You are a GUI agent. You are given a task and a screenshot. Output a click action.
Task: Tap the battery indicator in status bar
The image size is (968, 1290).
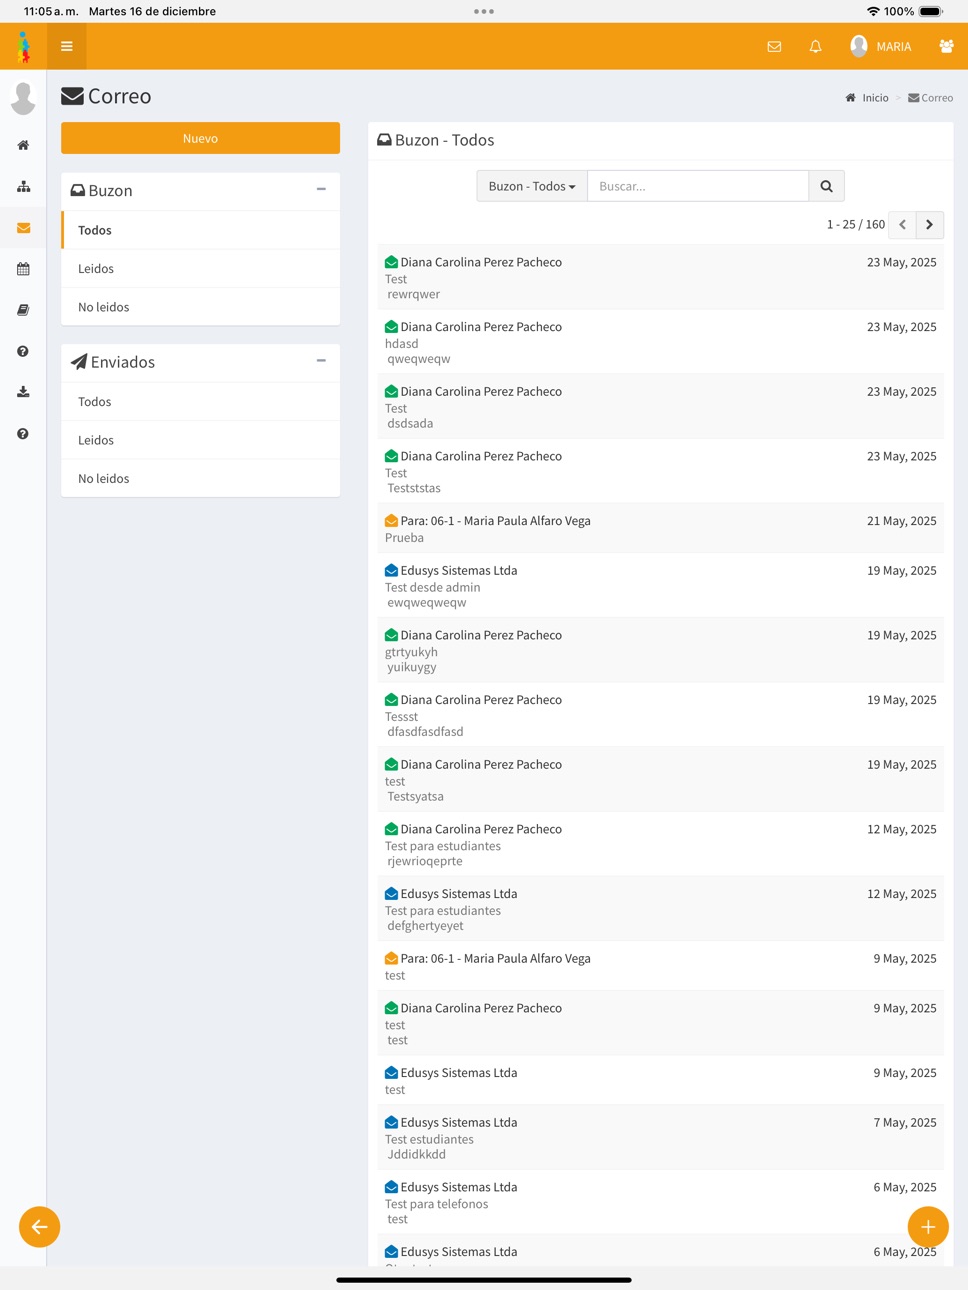[931, 11]
